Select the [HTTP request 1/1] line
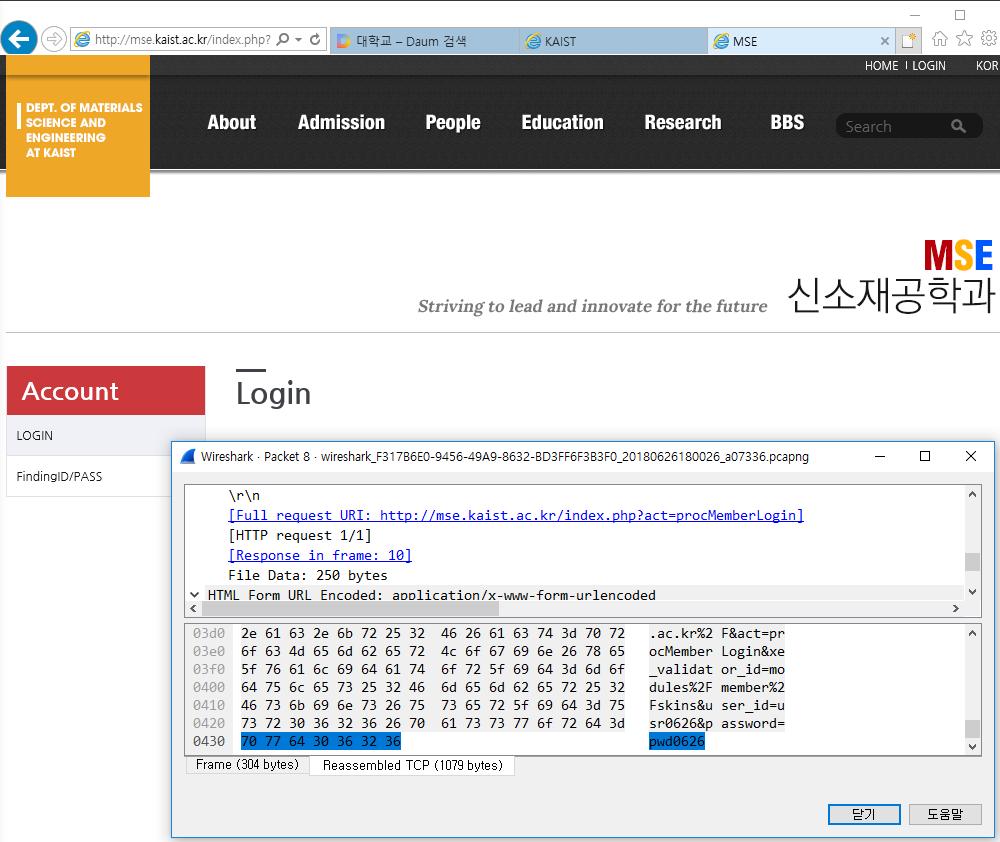 point(300,536)
